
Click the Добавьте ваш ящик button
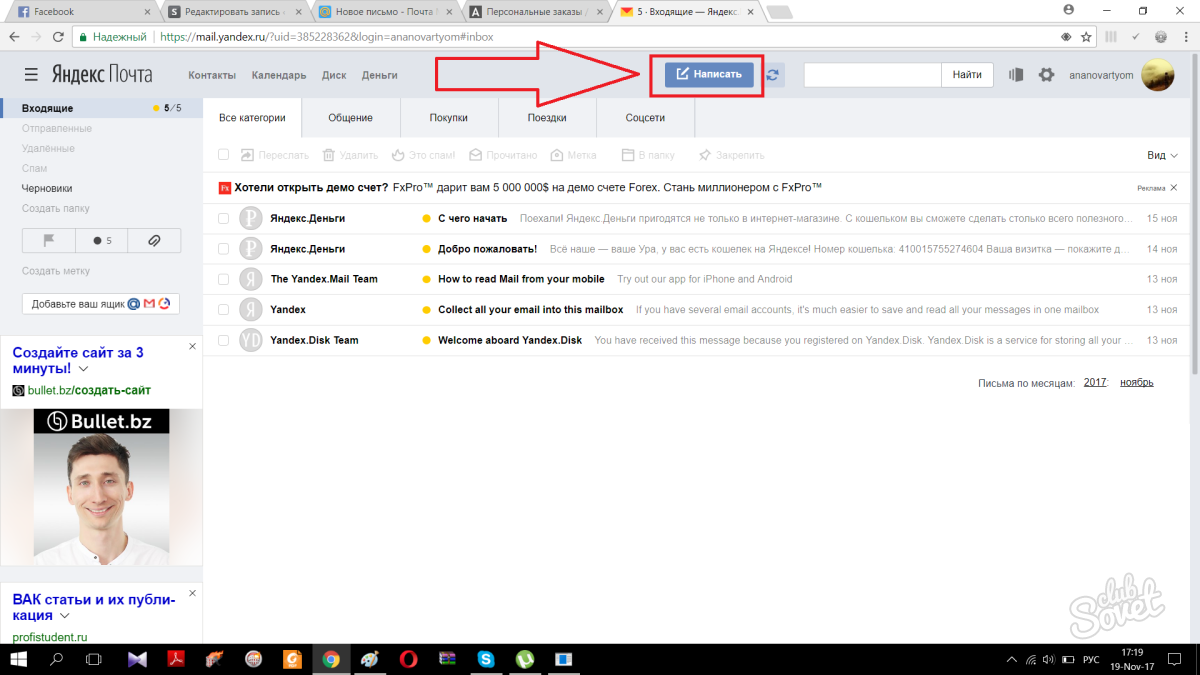click(x=101, y=303)
